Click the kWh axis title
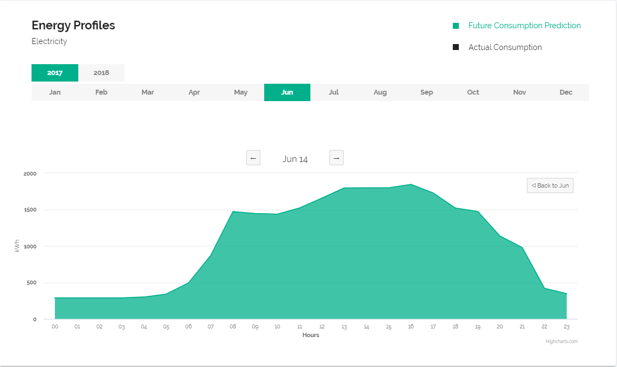The width and height of the screenshot is (617, 367). (17, 246)
